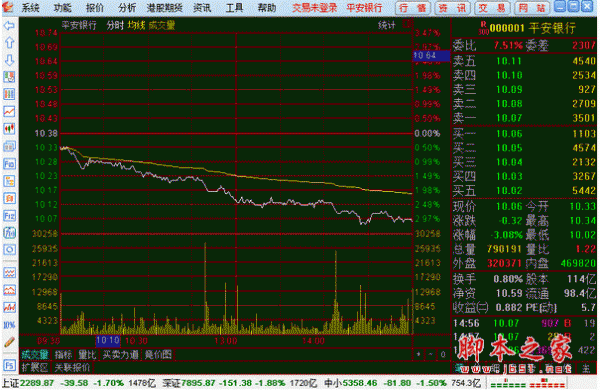Viewport: 600px width, 390px height.
Task: Click the ~ button right of the indicator tabs
Action: (430, 354)
